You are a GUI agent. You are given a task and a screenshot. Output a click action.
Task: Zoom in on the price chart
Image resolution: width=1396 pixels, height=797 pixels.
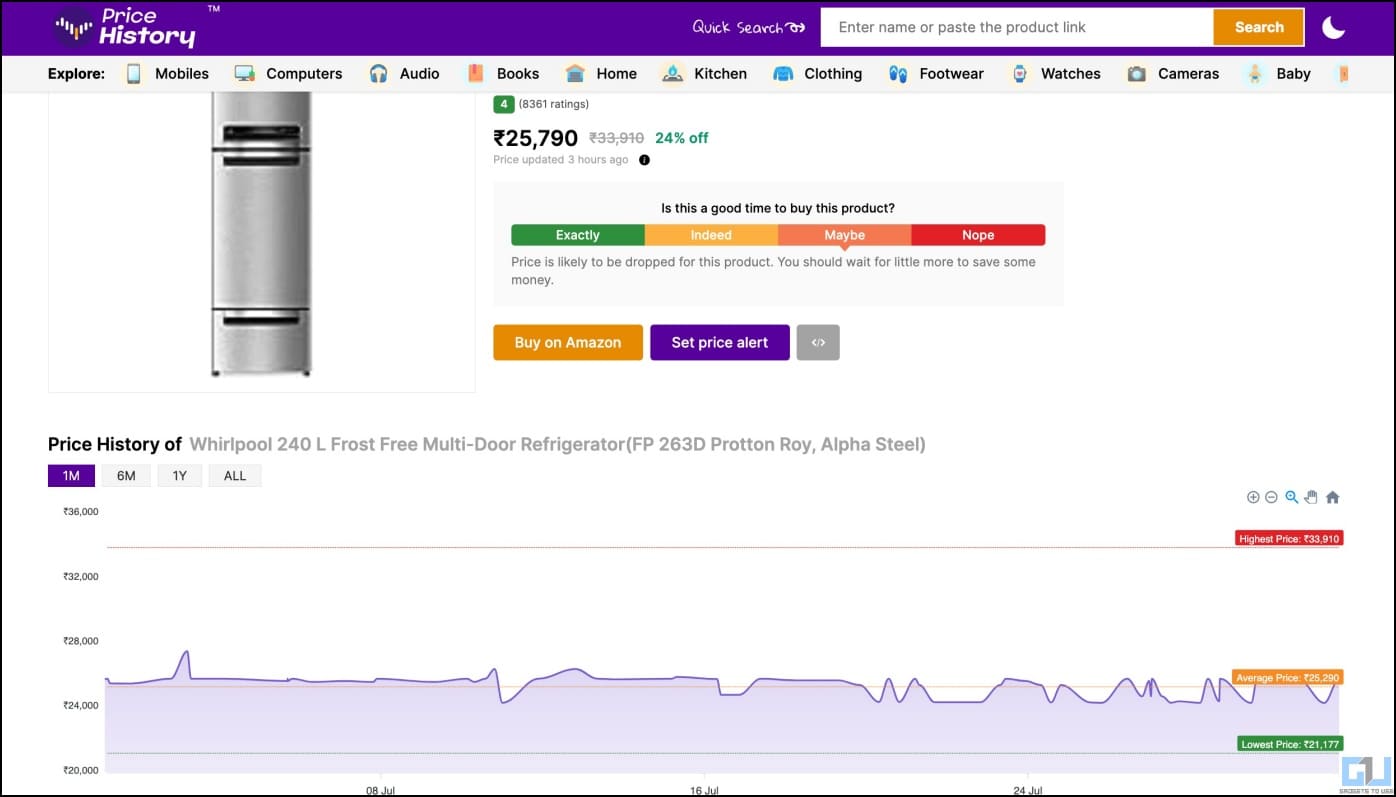tap(1253, 497)
